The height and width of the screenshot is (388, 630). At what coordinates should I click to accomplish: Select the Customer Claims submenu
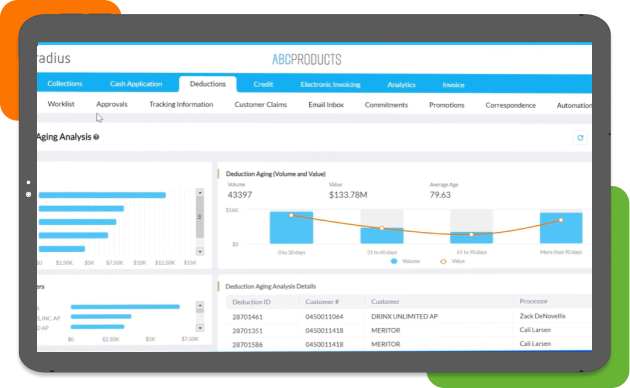tap(261, 105)
